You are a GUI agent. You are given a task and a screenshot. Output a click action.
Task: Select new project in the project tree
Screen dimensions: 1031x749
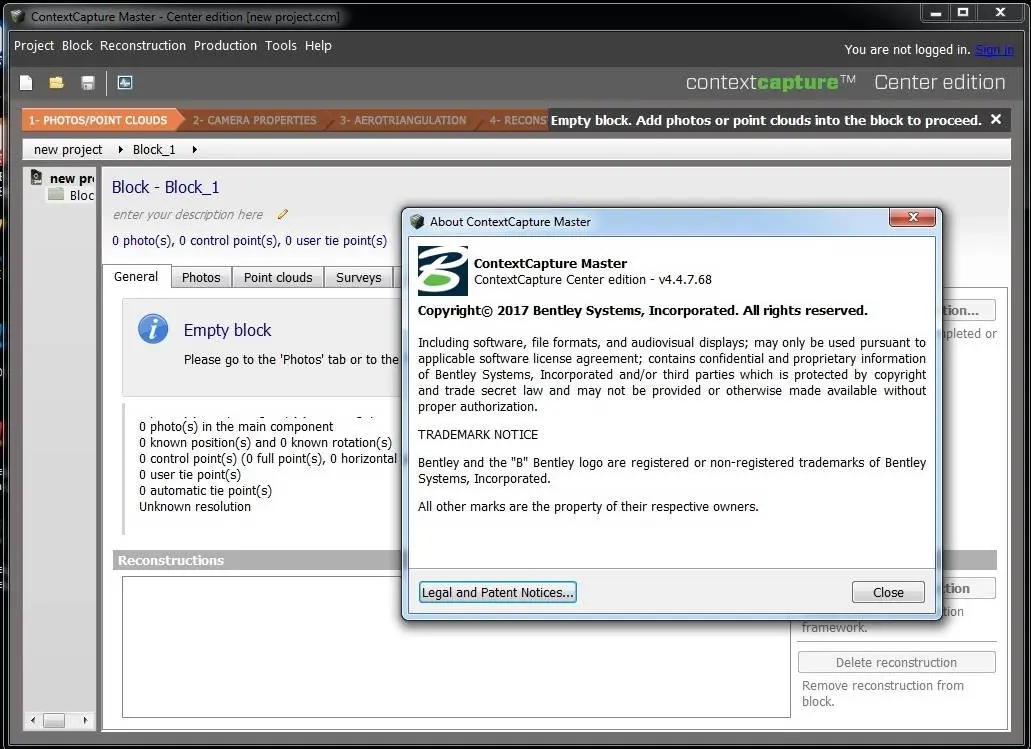point(72,178)
